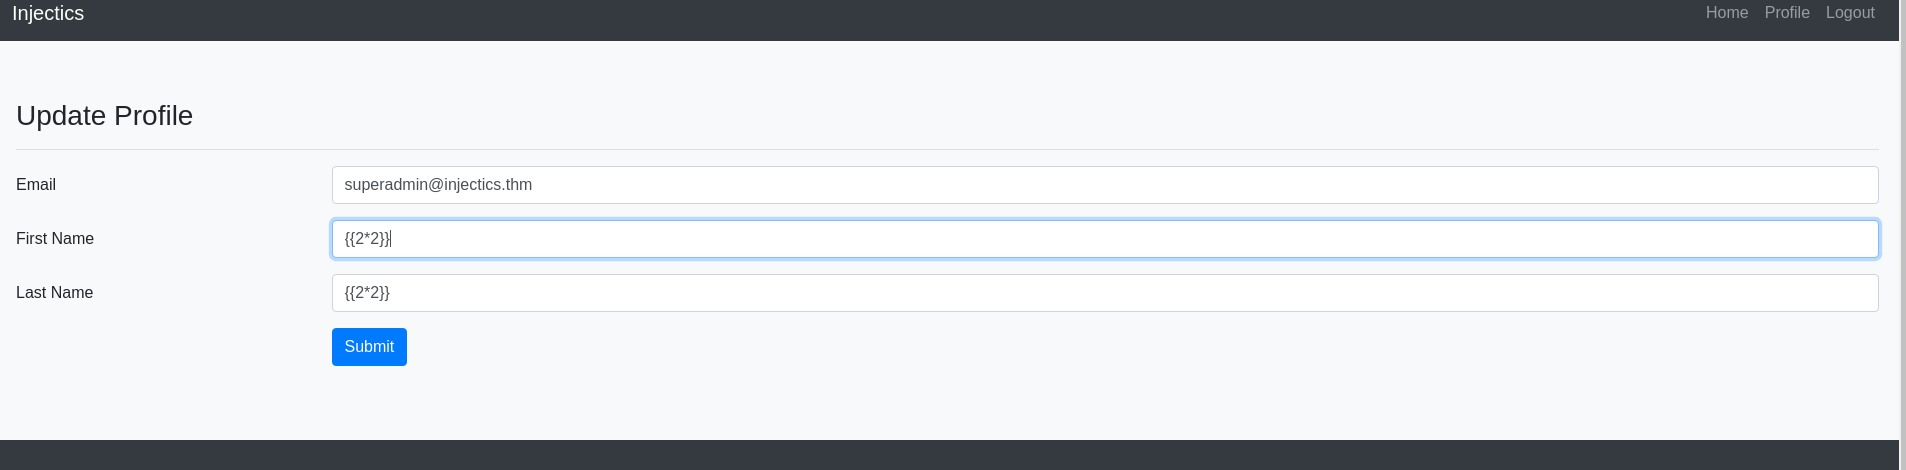Screen dimensions: 1906x470
Task: Click the Update Profile heading
Action: pos(104,116)
